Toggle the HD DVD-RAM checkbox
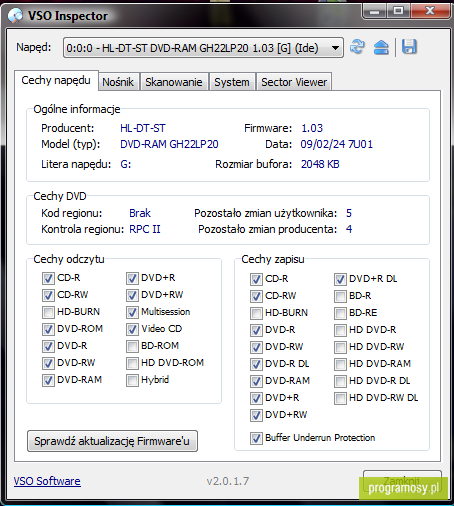The image size is (454, 506). coord(340,364)
